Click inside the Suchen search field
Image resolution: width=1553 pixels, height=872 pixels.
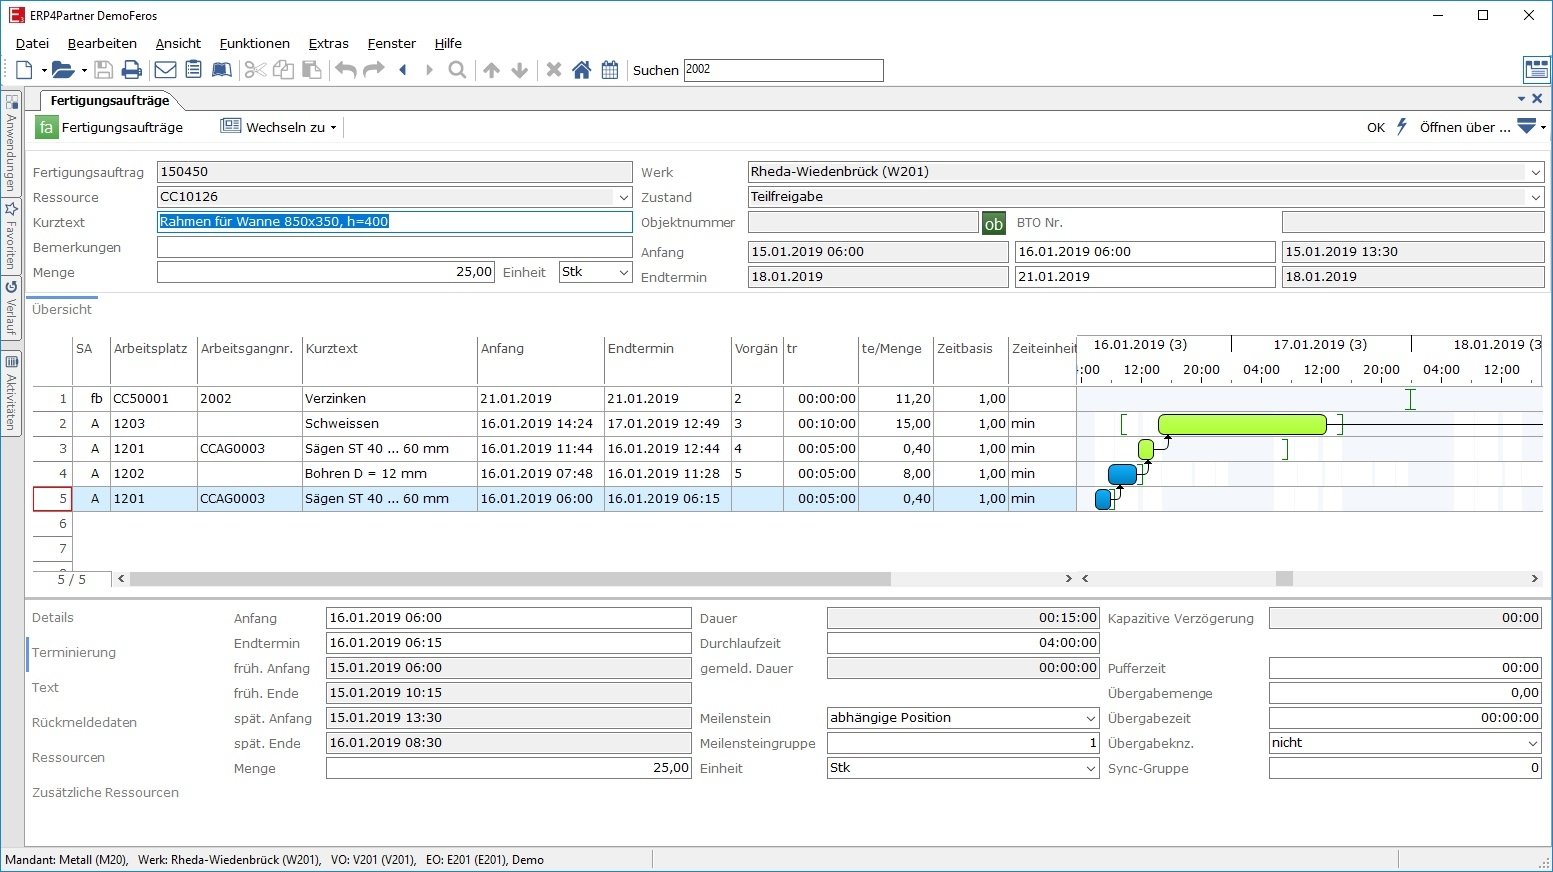coord(783,70)
